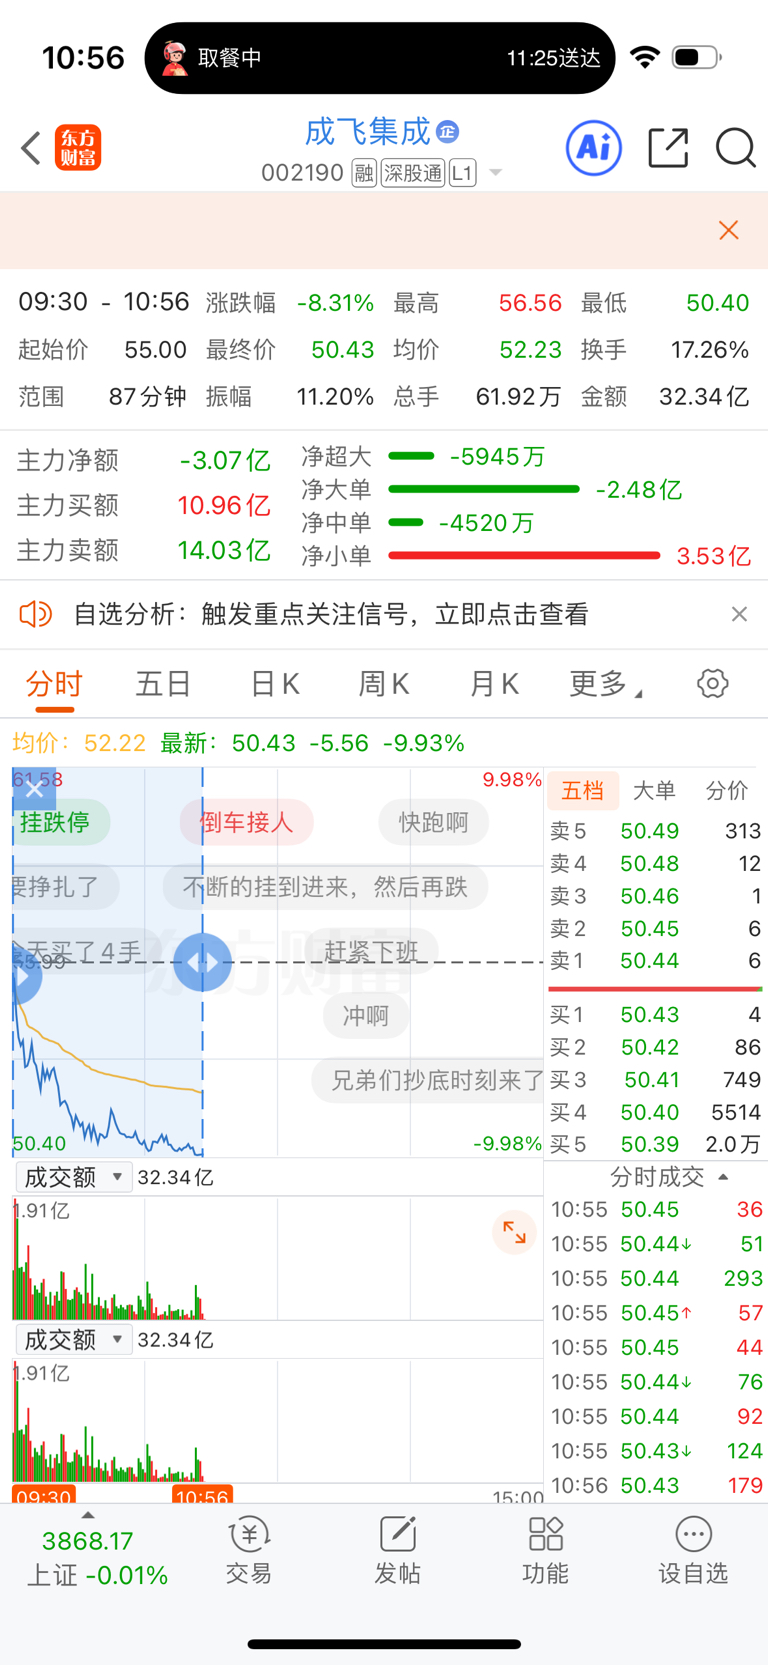Open the 东方财富 logo icon
Image resolution: width=769 pixels, height=1665 pixels.
pyautogui.click(x=78, y=148)
